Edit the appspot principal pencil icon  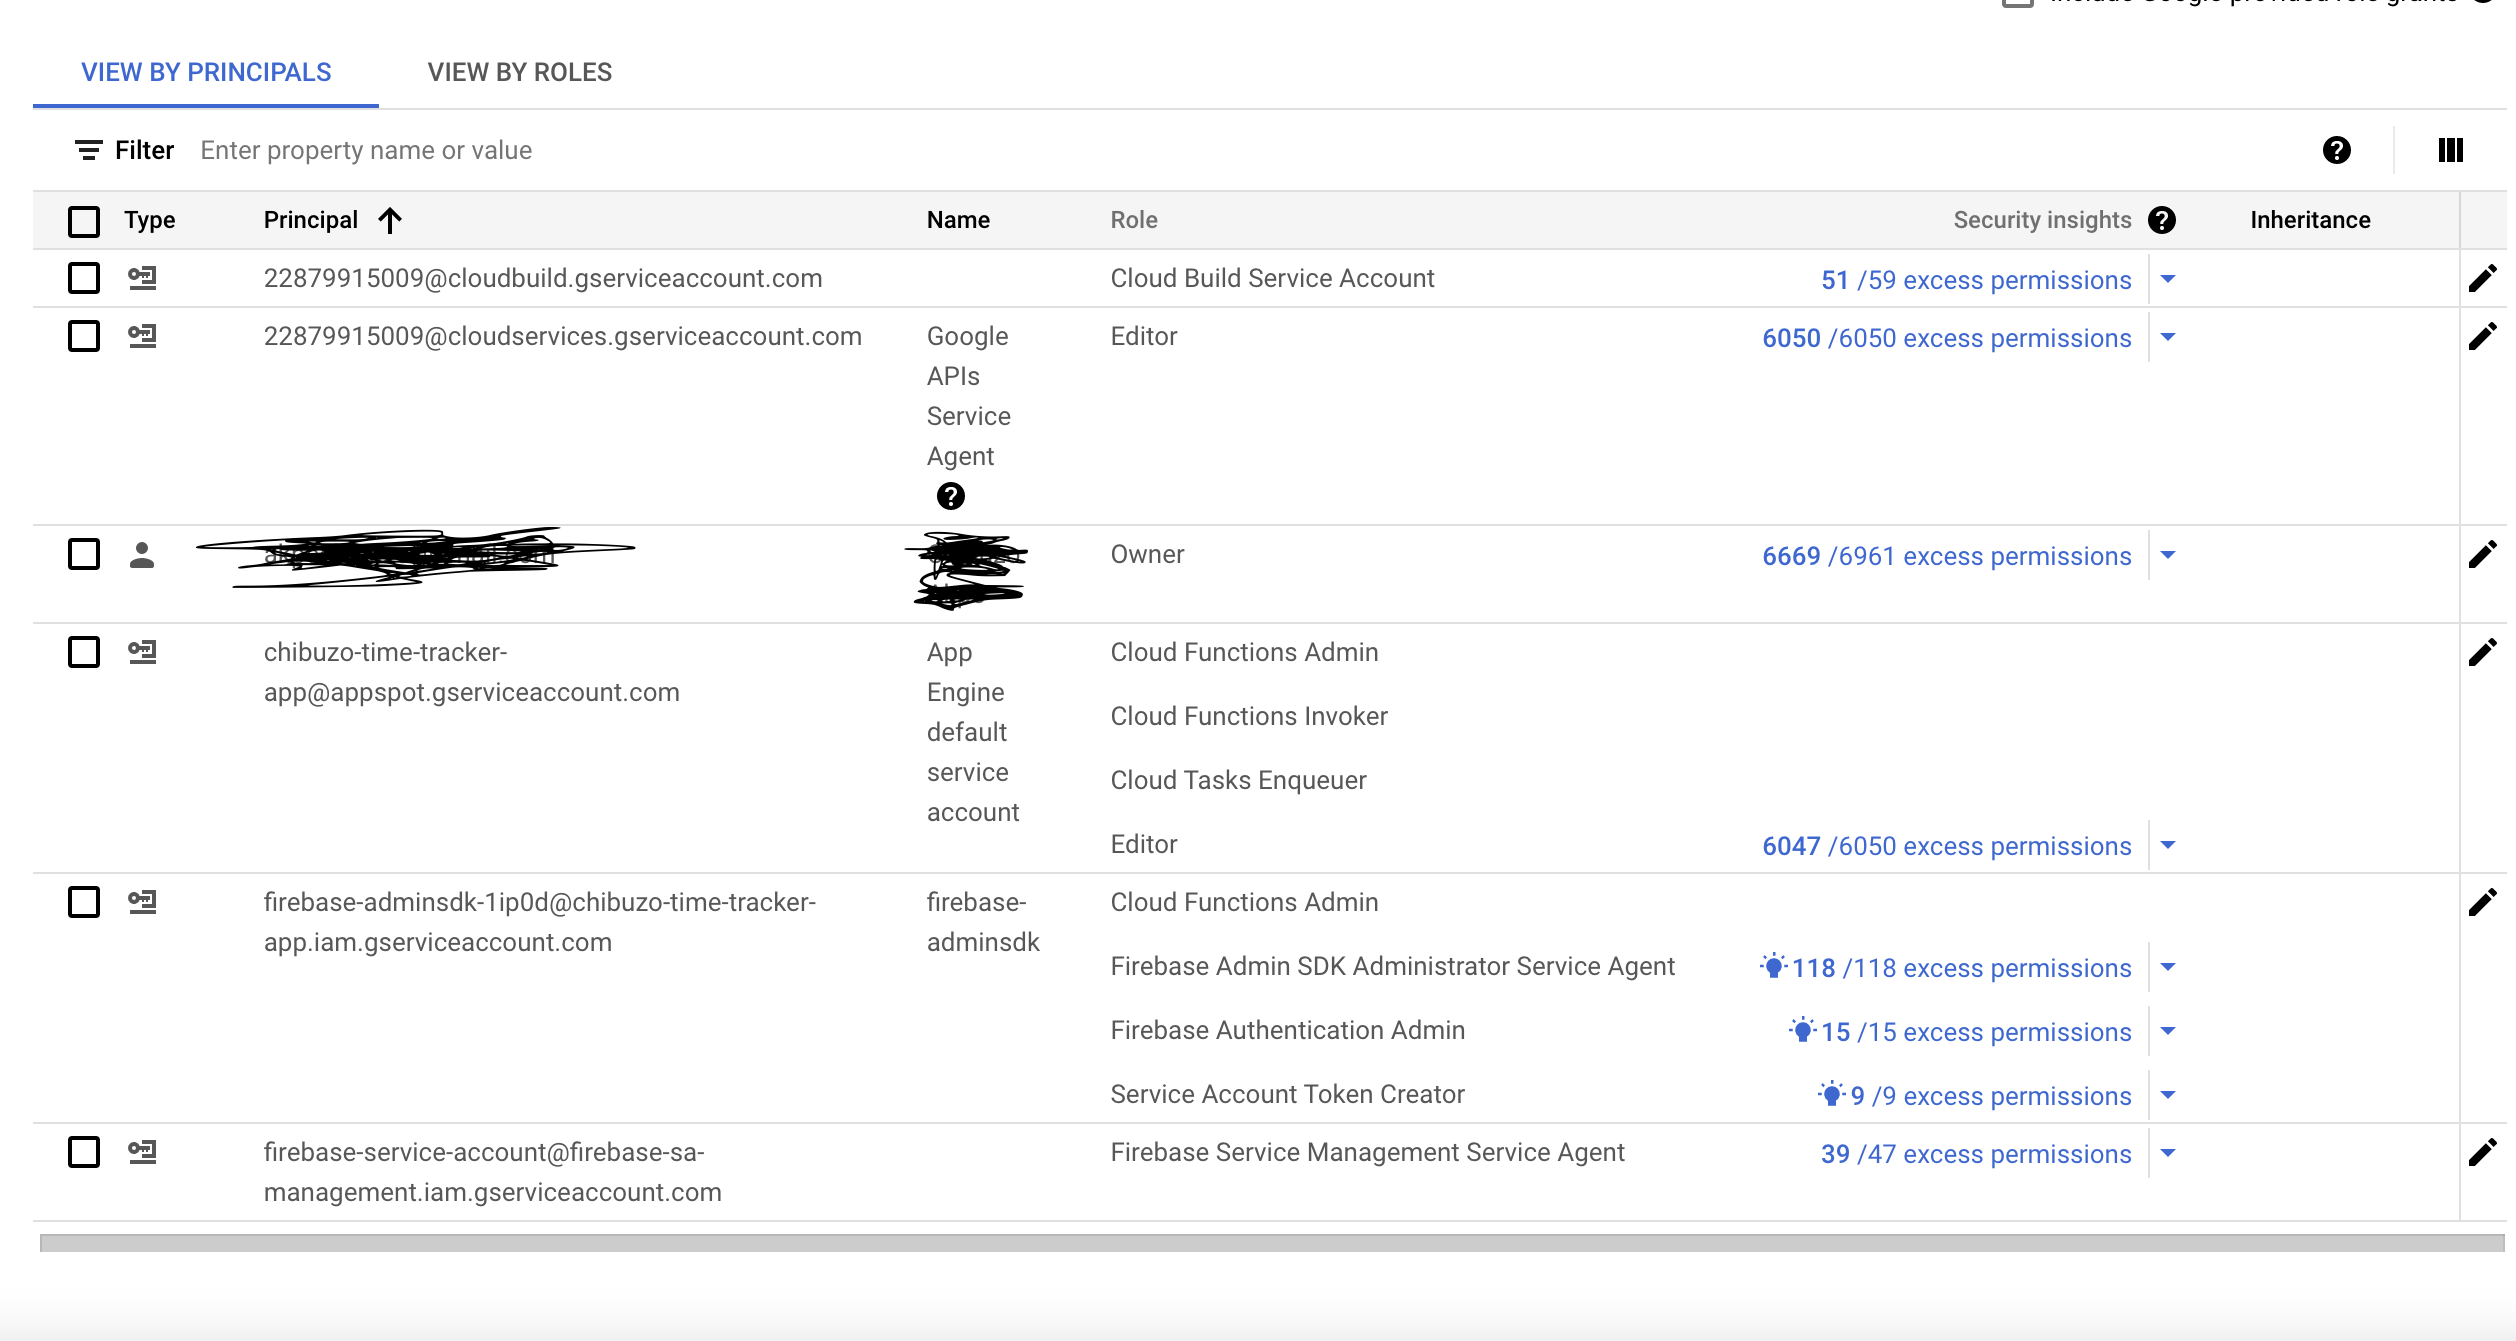(x=2482, y=652)
